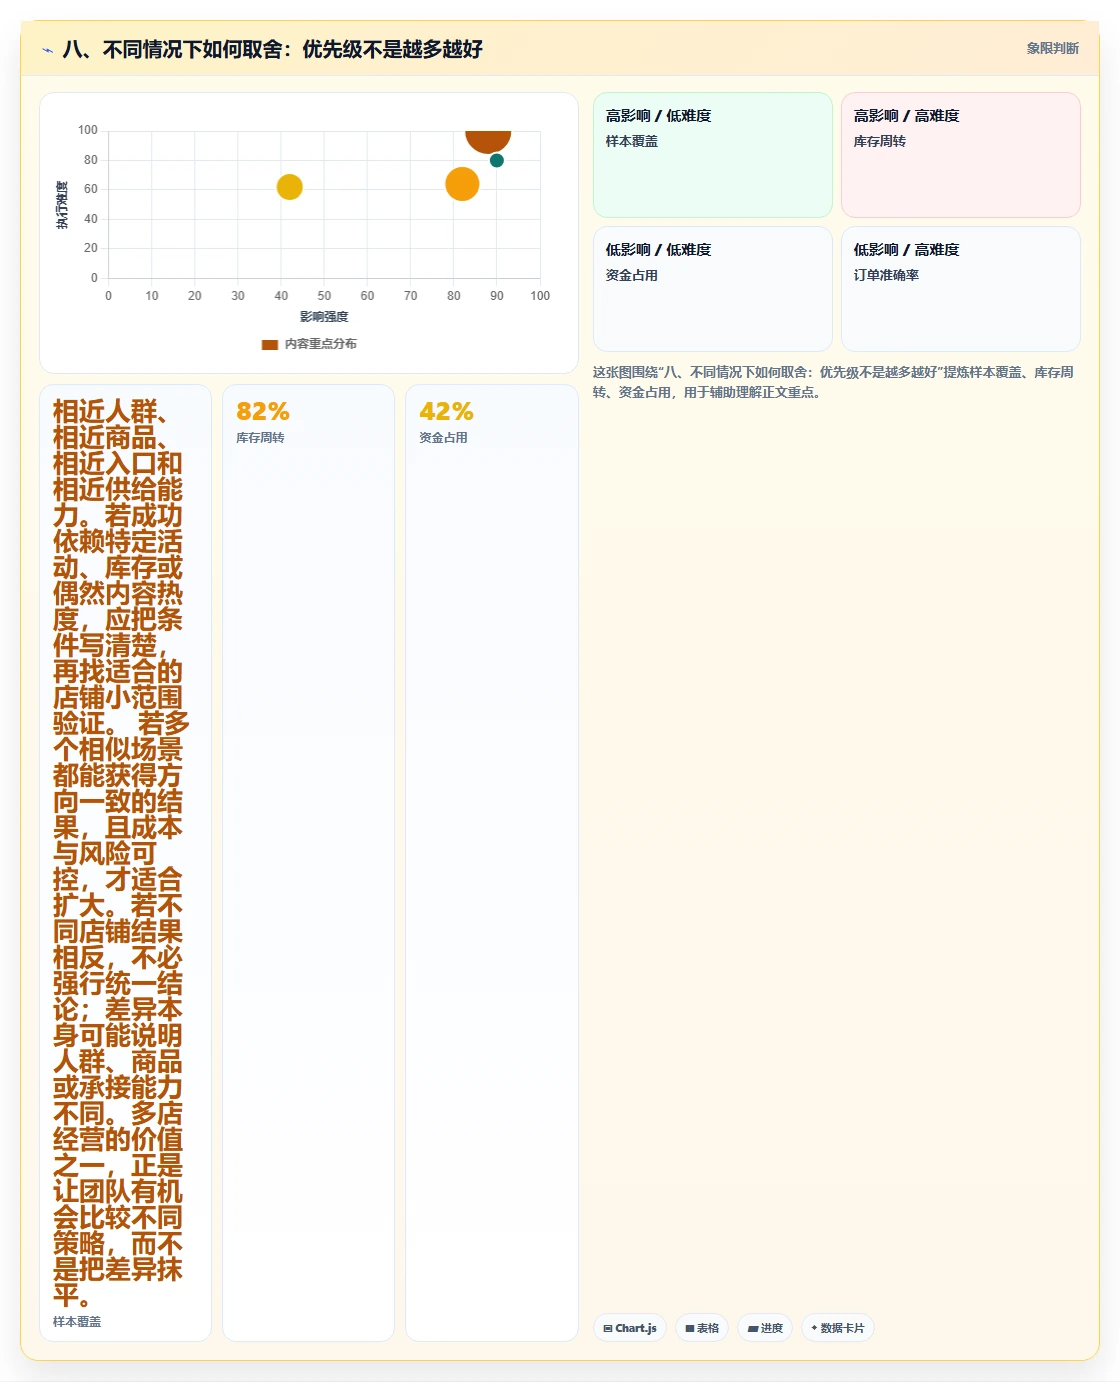
Task: Open the 高影响 / 高难度 quadrant card
Action: tap(961, 155)
